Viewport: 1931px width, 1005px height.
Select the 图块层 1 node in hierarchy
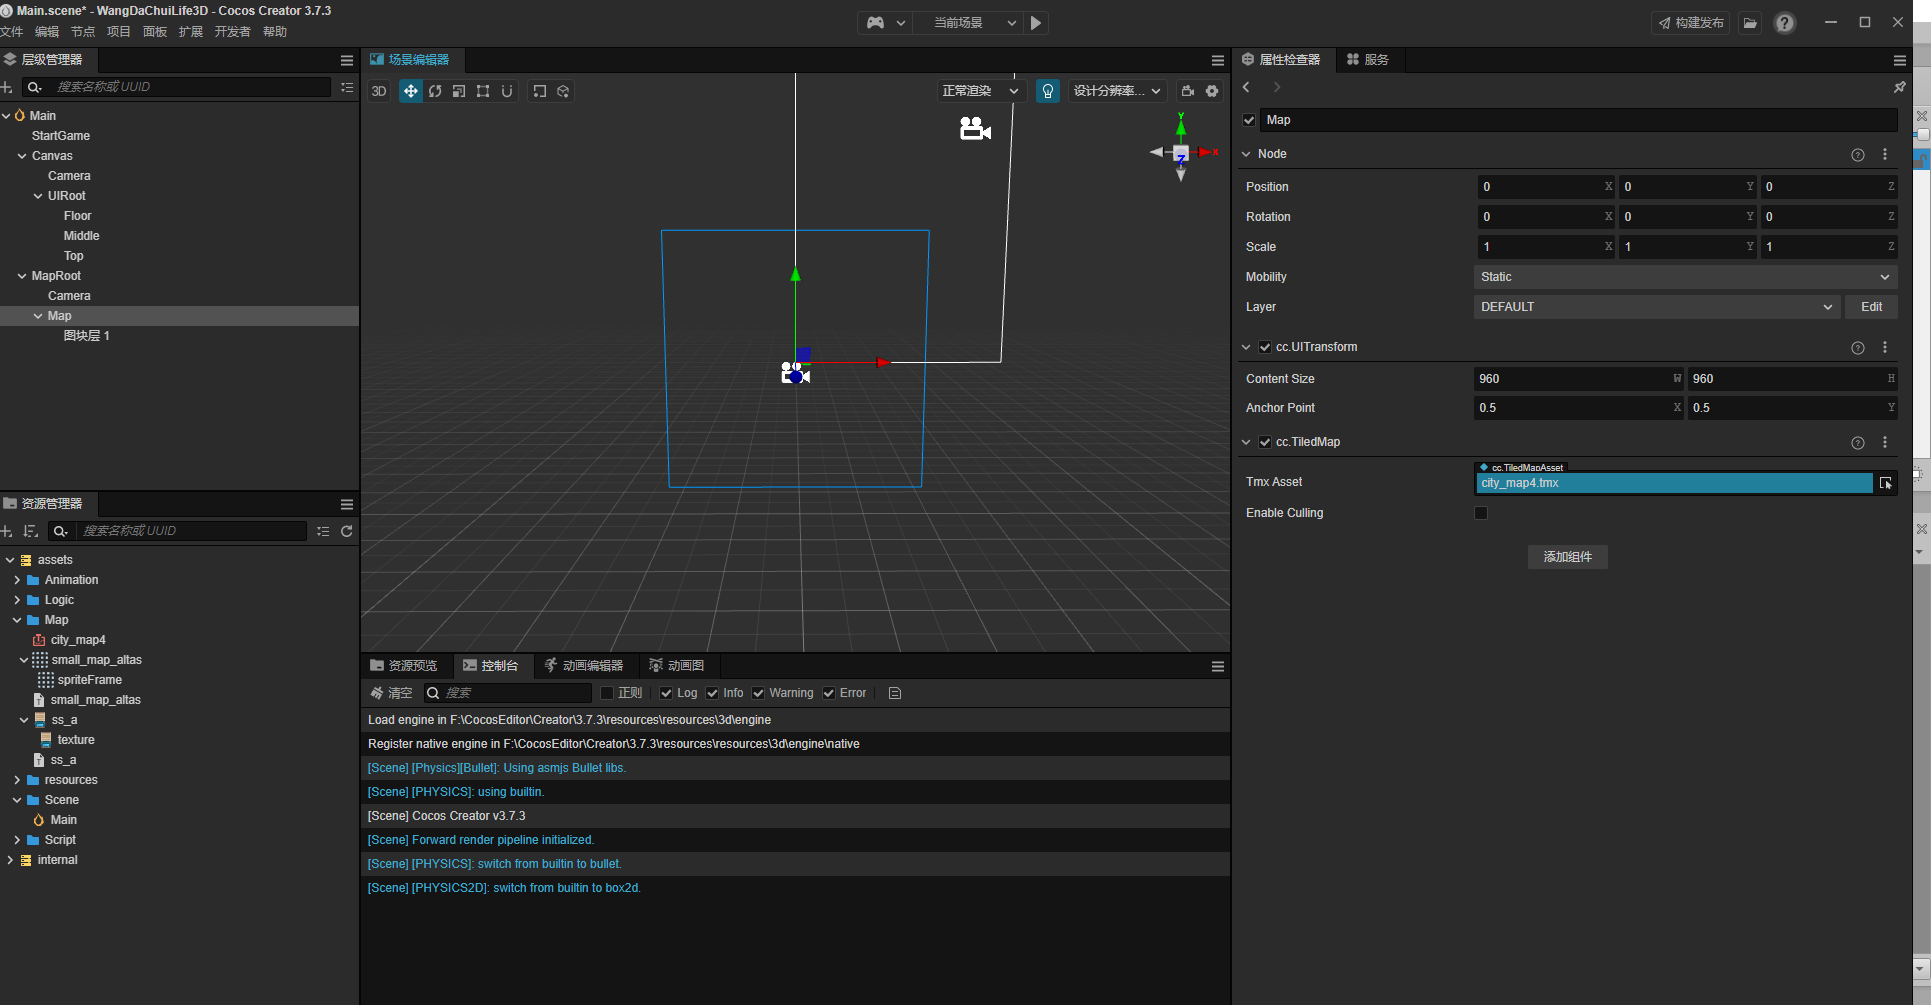tap(87, 336)
